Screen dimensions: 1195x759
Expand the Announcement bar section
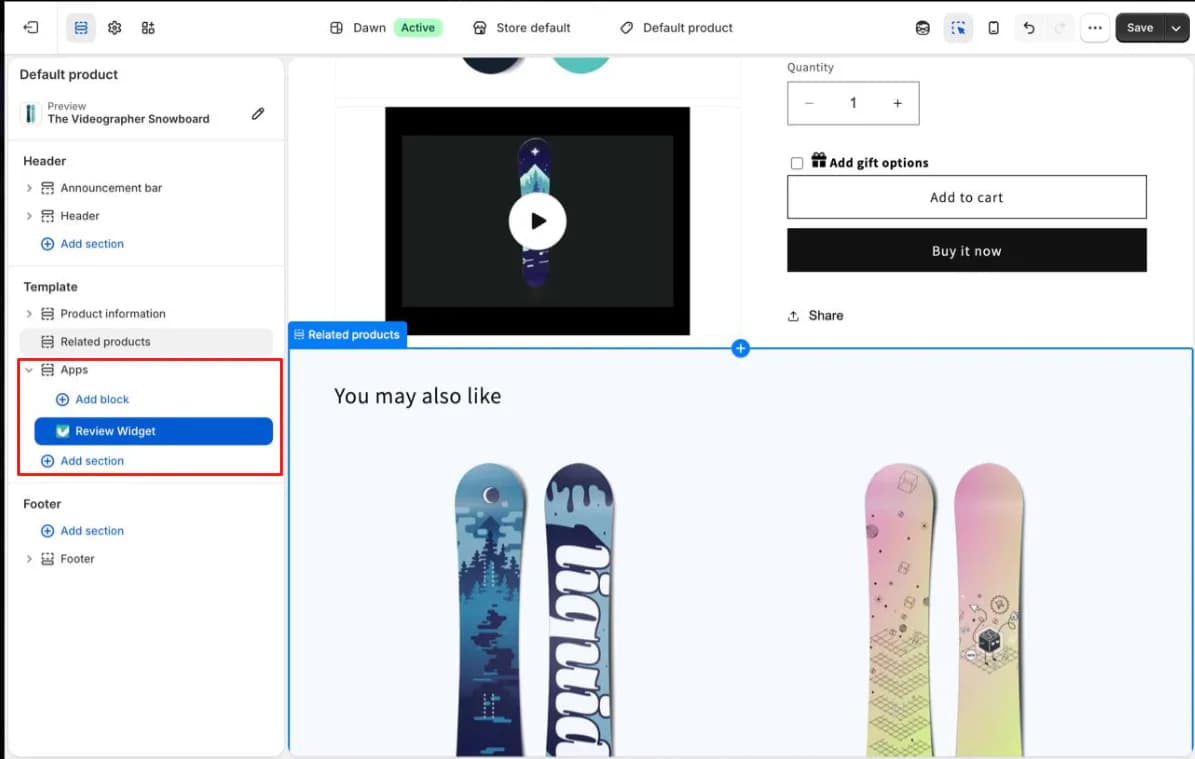[29, 187]
